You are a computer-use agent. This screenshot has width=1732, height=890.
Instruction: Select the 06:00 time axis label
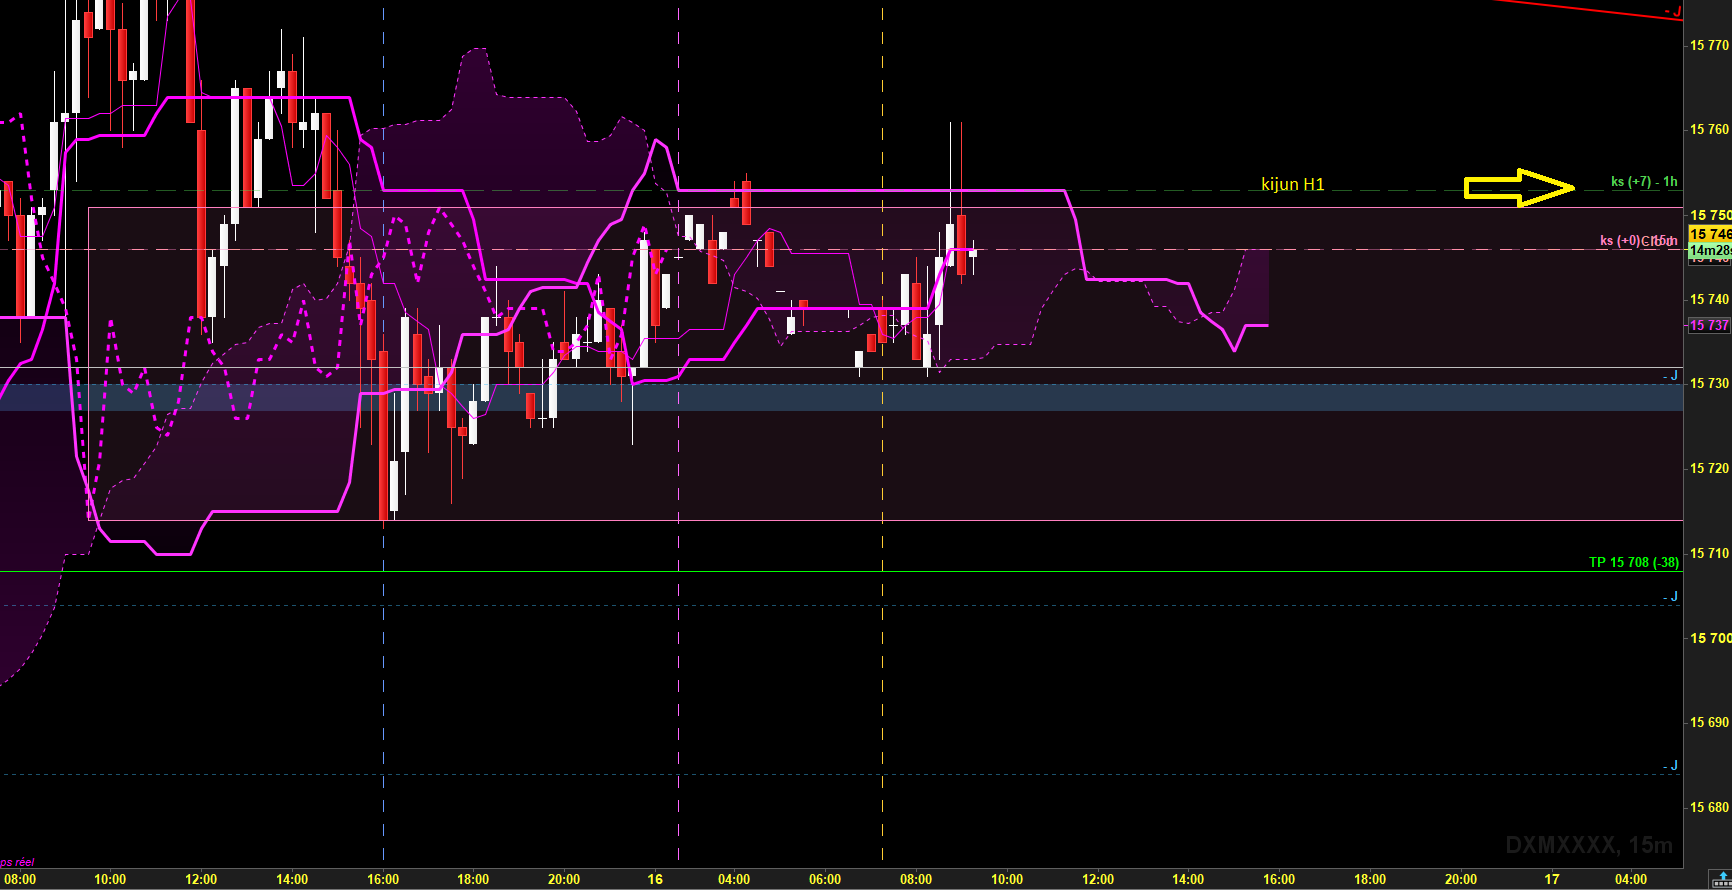pyautogui.click(x=825, y=879)
